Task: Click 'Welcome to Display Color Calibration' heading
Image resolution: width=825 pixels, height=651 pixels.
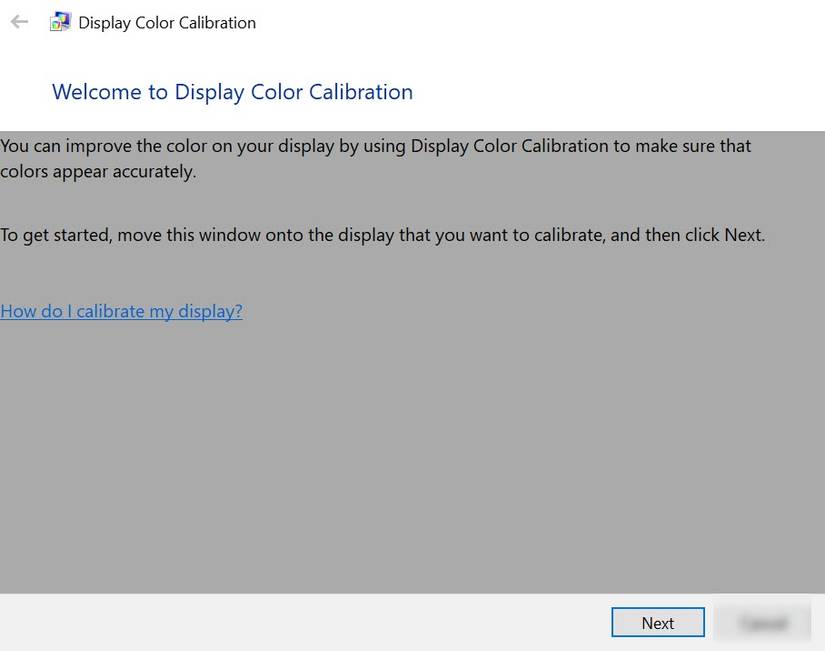Action: click(232, 91)
